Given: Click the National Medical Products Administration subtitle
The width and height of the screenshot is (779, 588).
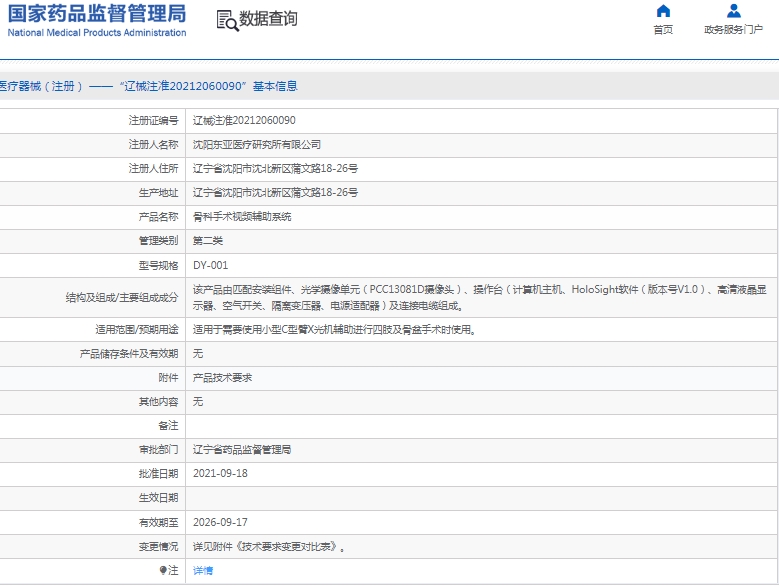Looking at the screenshot, I should tap(97, 33).
